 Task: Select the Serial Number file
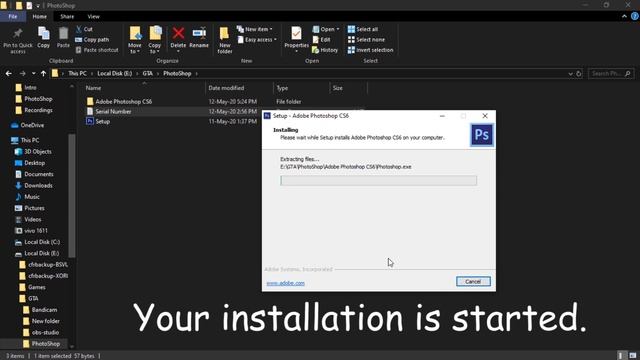pyautogui.click(x=113, y=111)
